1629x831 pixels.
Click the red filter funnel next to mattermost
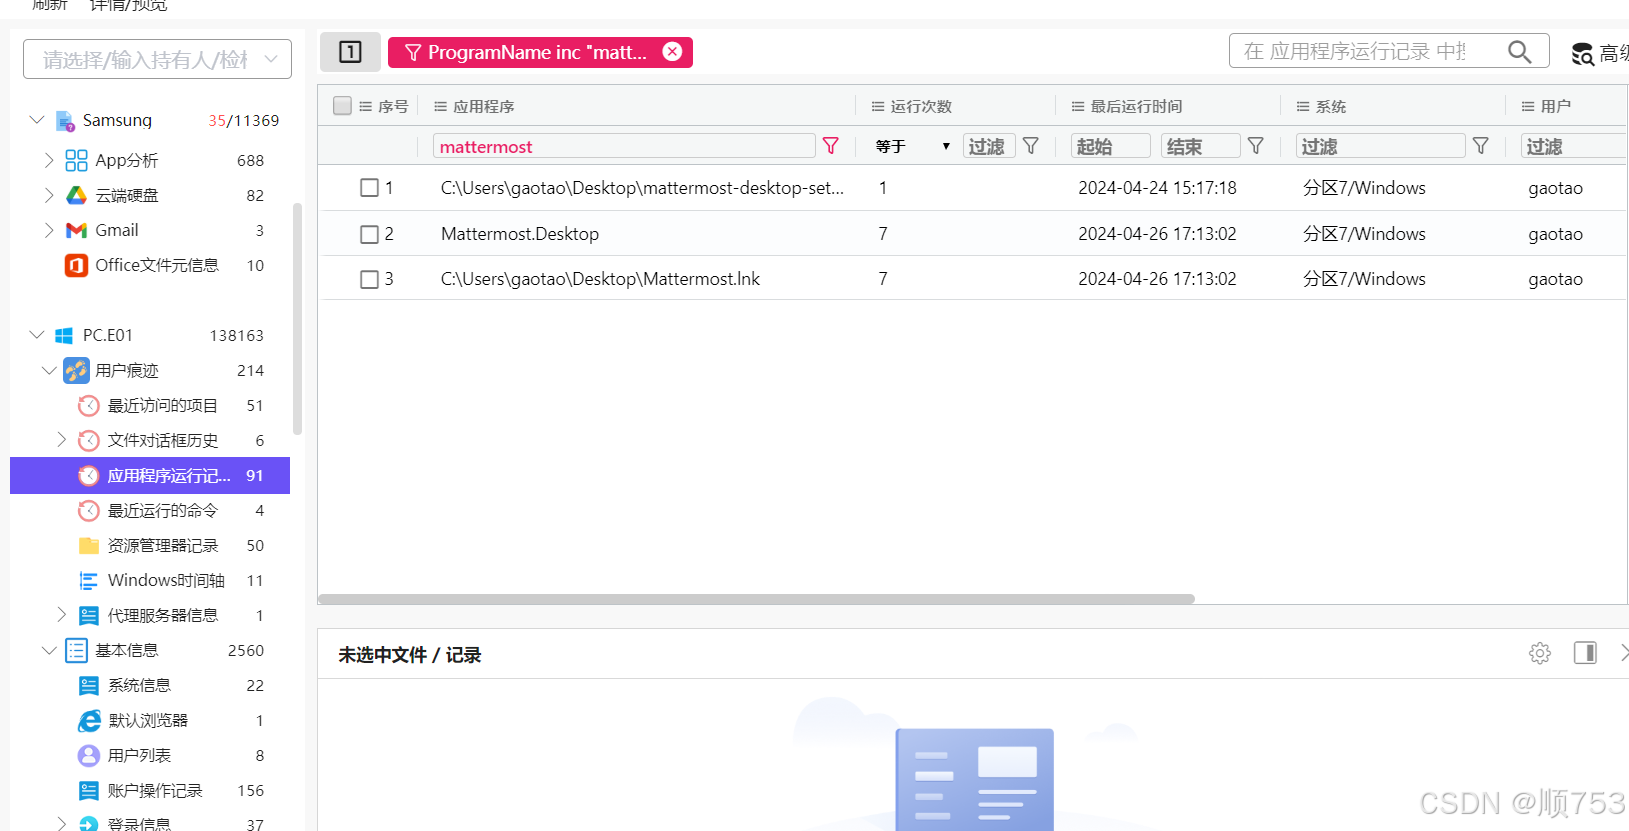tap(831, 146)
